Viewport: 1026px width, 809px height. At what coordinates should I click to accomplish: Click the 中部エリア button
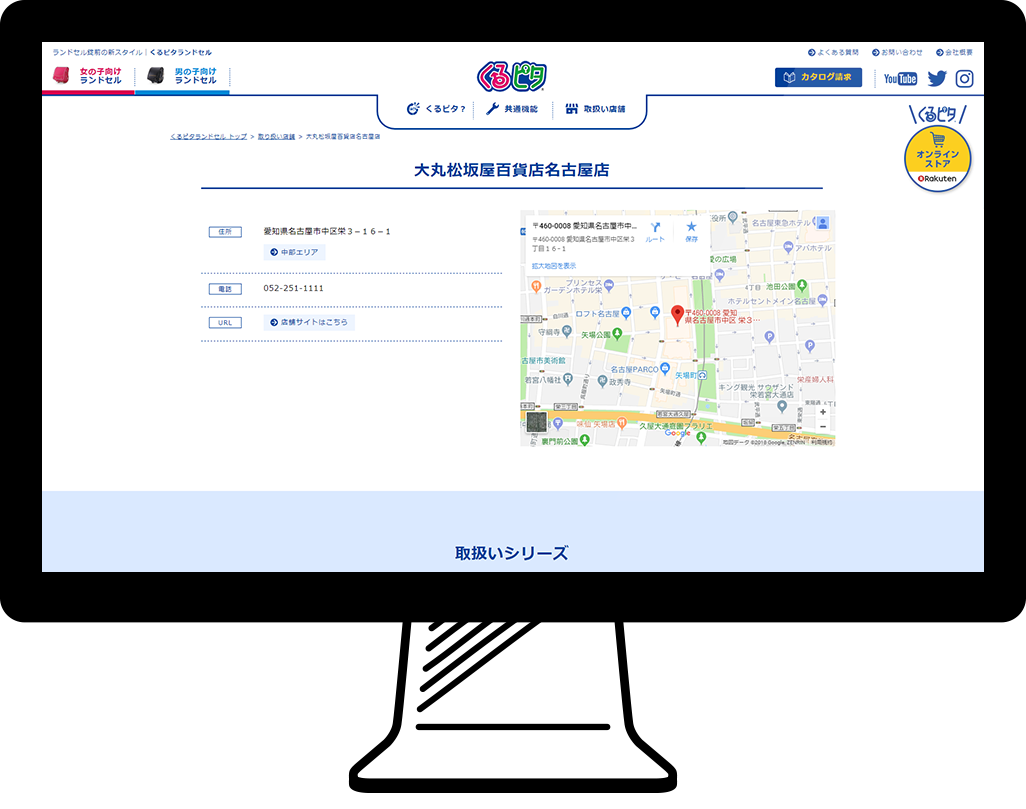[x=294, y=252]
